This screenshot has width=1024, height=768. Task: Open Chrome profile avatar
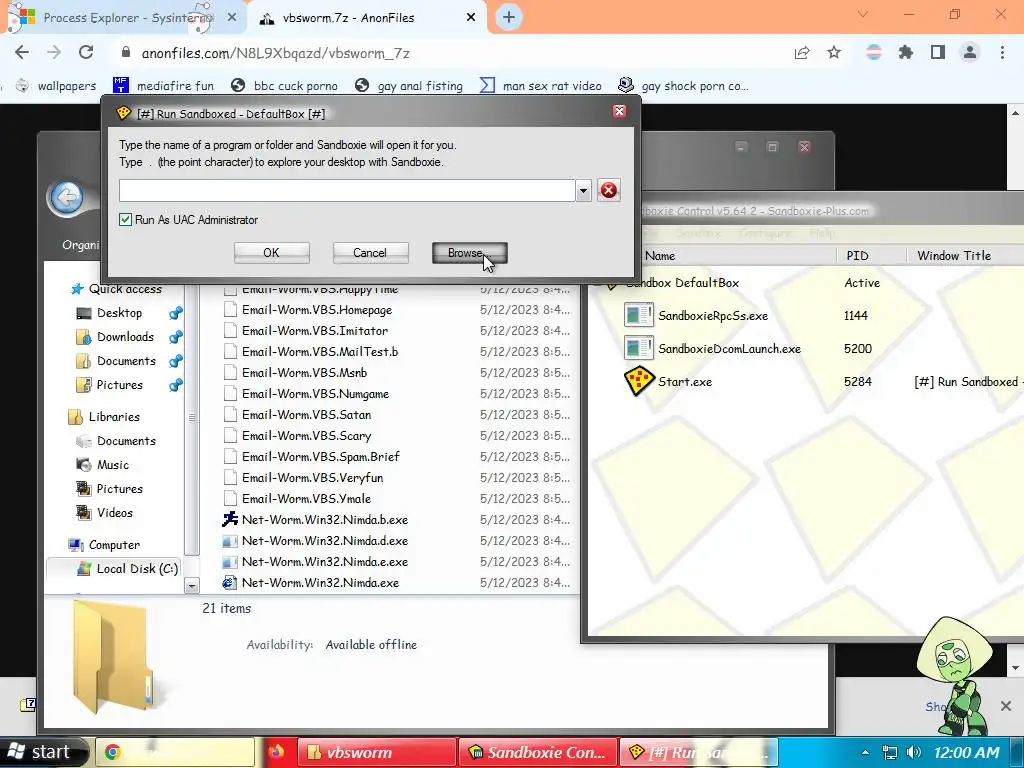(970, 53)
